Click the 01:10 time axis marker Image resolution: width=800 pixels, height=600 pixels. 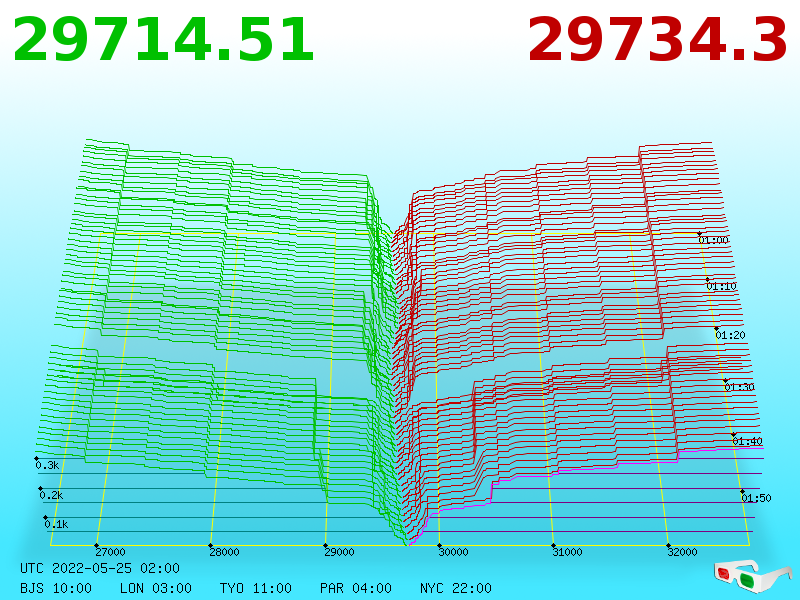721,286
